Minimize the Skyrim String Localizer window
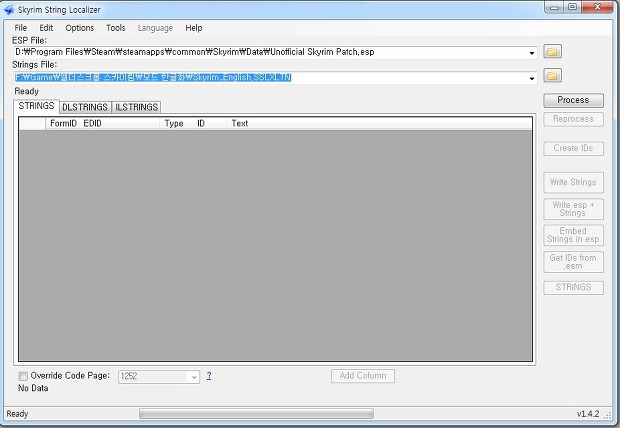This screenshot has height=428, width=620. (554, 7)
